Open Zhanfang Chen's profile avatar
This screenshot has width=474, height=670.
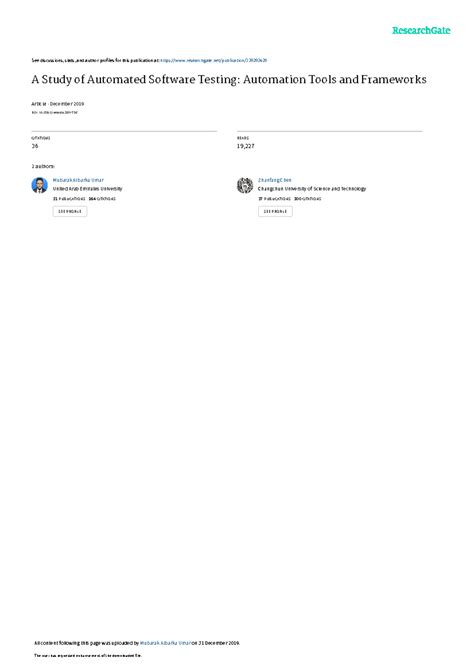tap(245, 185)
